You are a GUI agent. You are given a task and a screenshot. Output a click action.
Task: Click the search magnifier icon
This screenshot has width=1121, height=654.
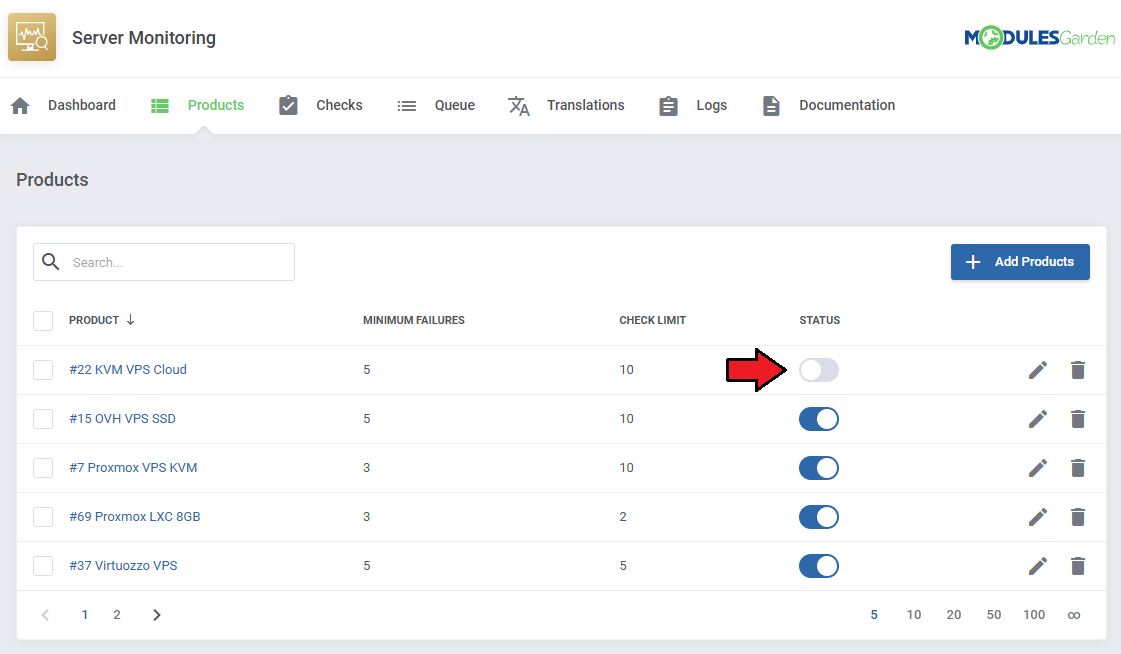[x=51, y=262]
